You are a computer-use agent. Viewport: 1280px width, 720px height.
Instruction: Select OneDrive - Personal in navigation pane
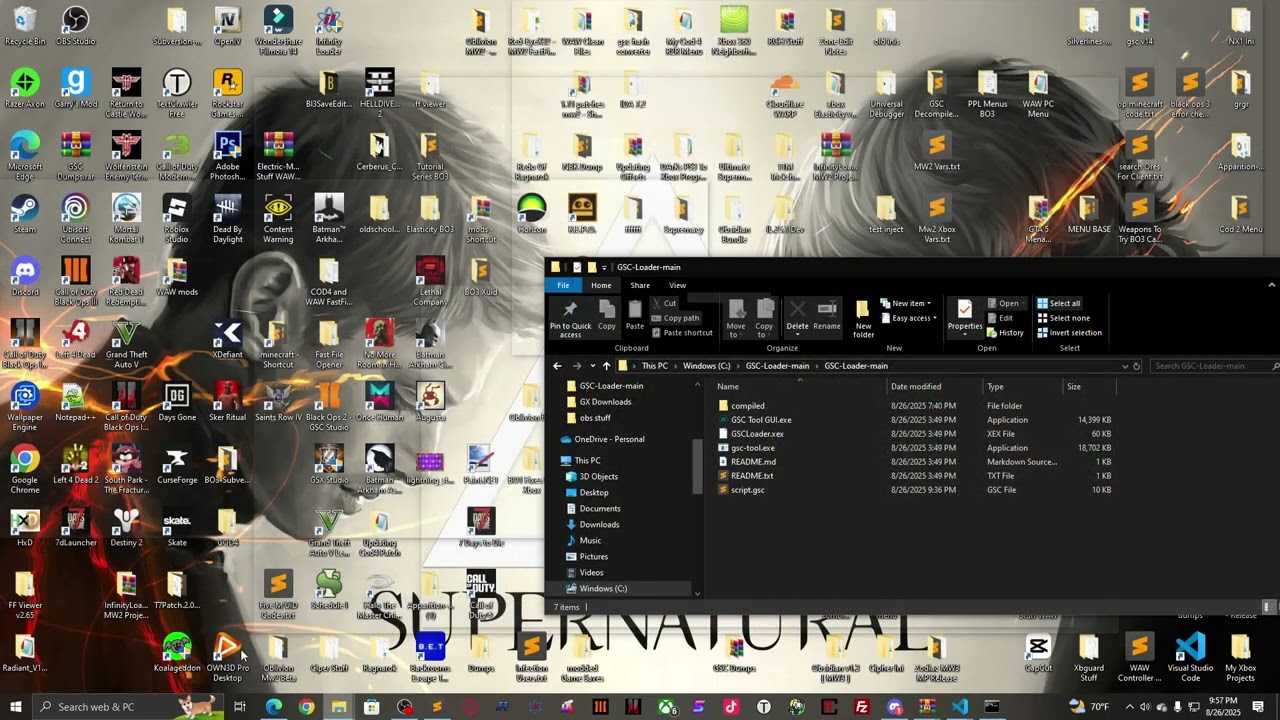609,439
